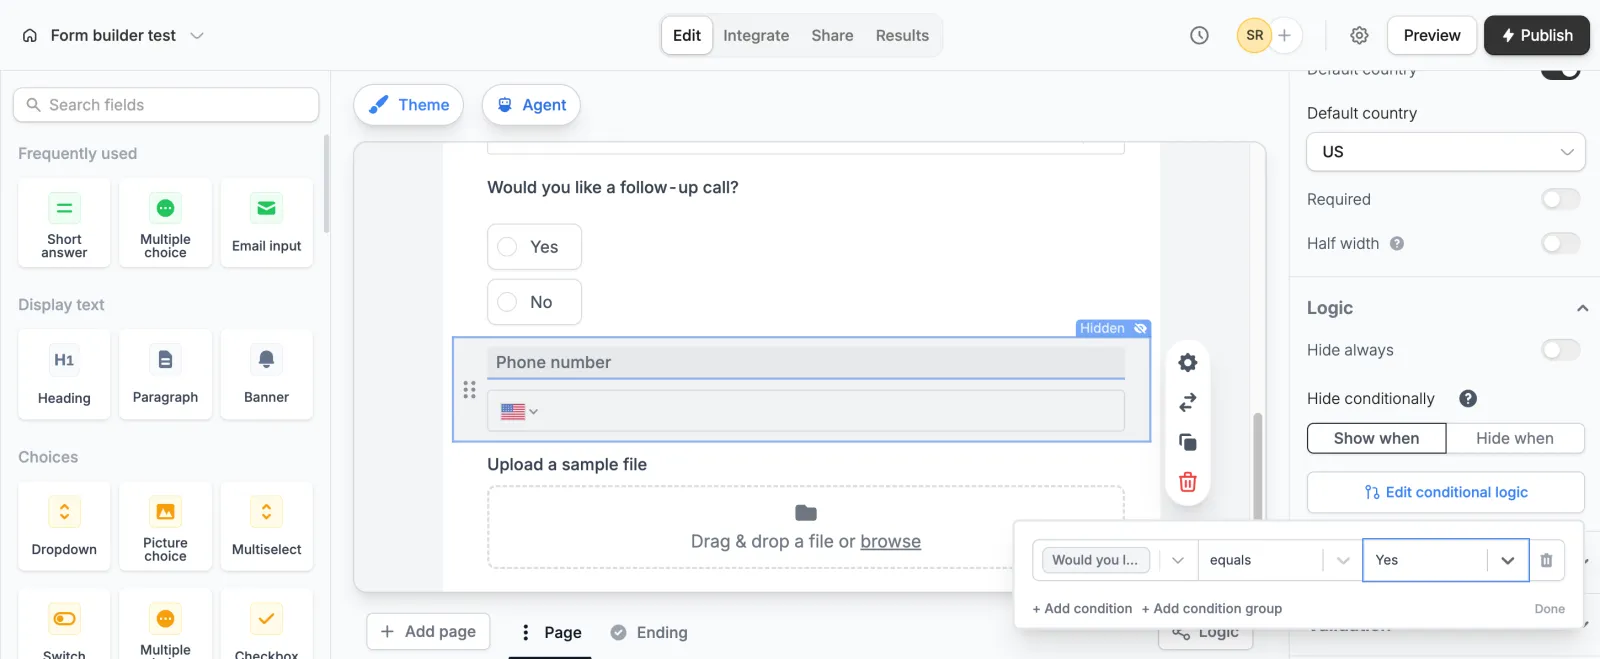Open the 'Yes' value dropdown
1600x659 pixels.
(1445, 560)
